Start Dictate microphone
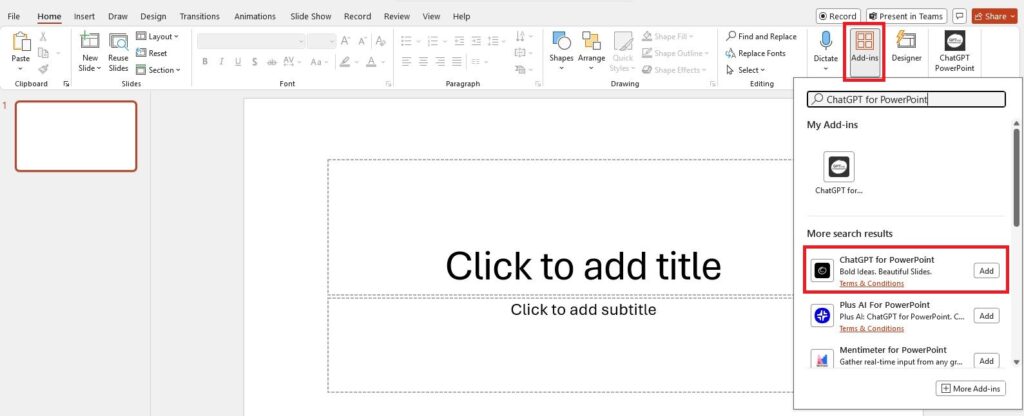This screenshot has height=416, width=1024. 825,51
